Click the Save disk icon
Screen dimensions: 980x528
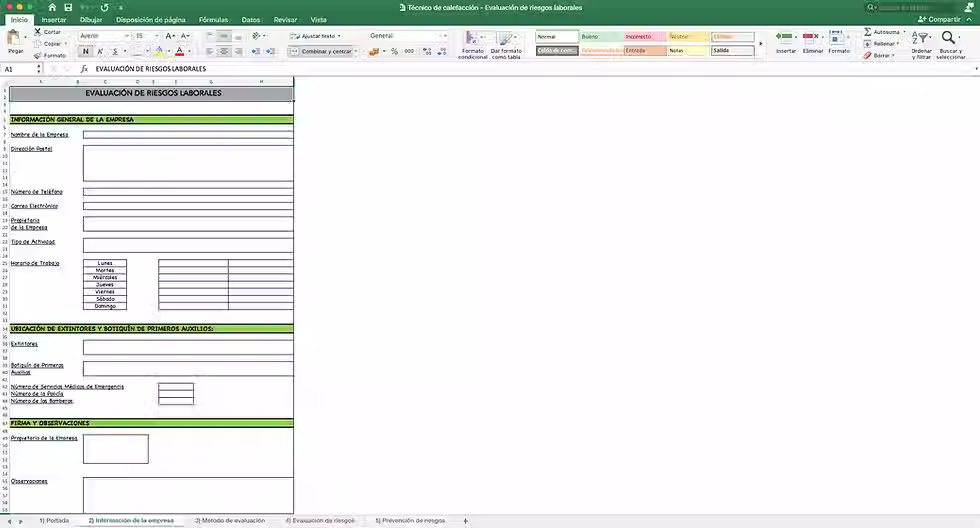(68, 7)
